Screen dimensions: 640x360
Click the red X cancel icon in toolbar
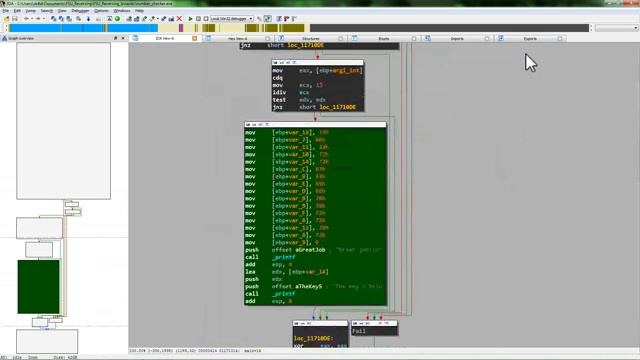point(179,19)
